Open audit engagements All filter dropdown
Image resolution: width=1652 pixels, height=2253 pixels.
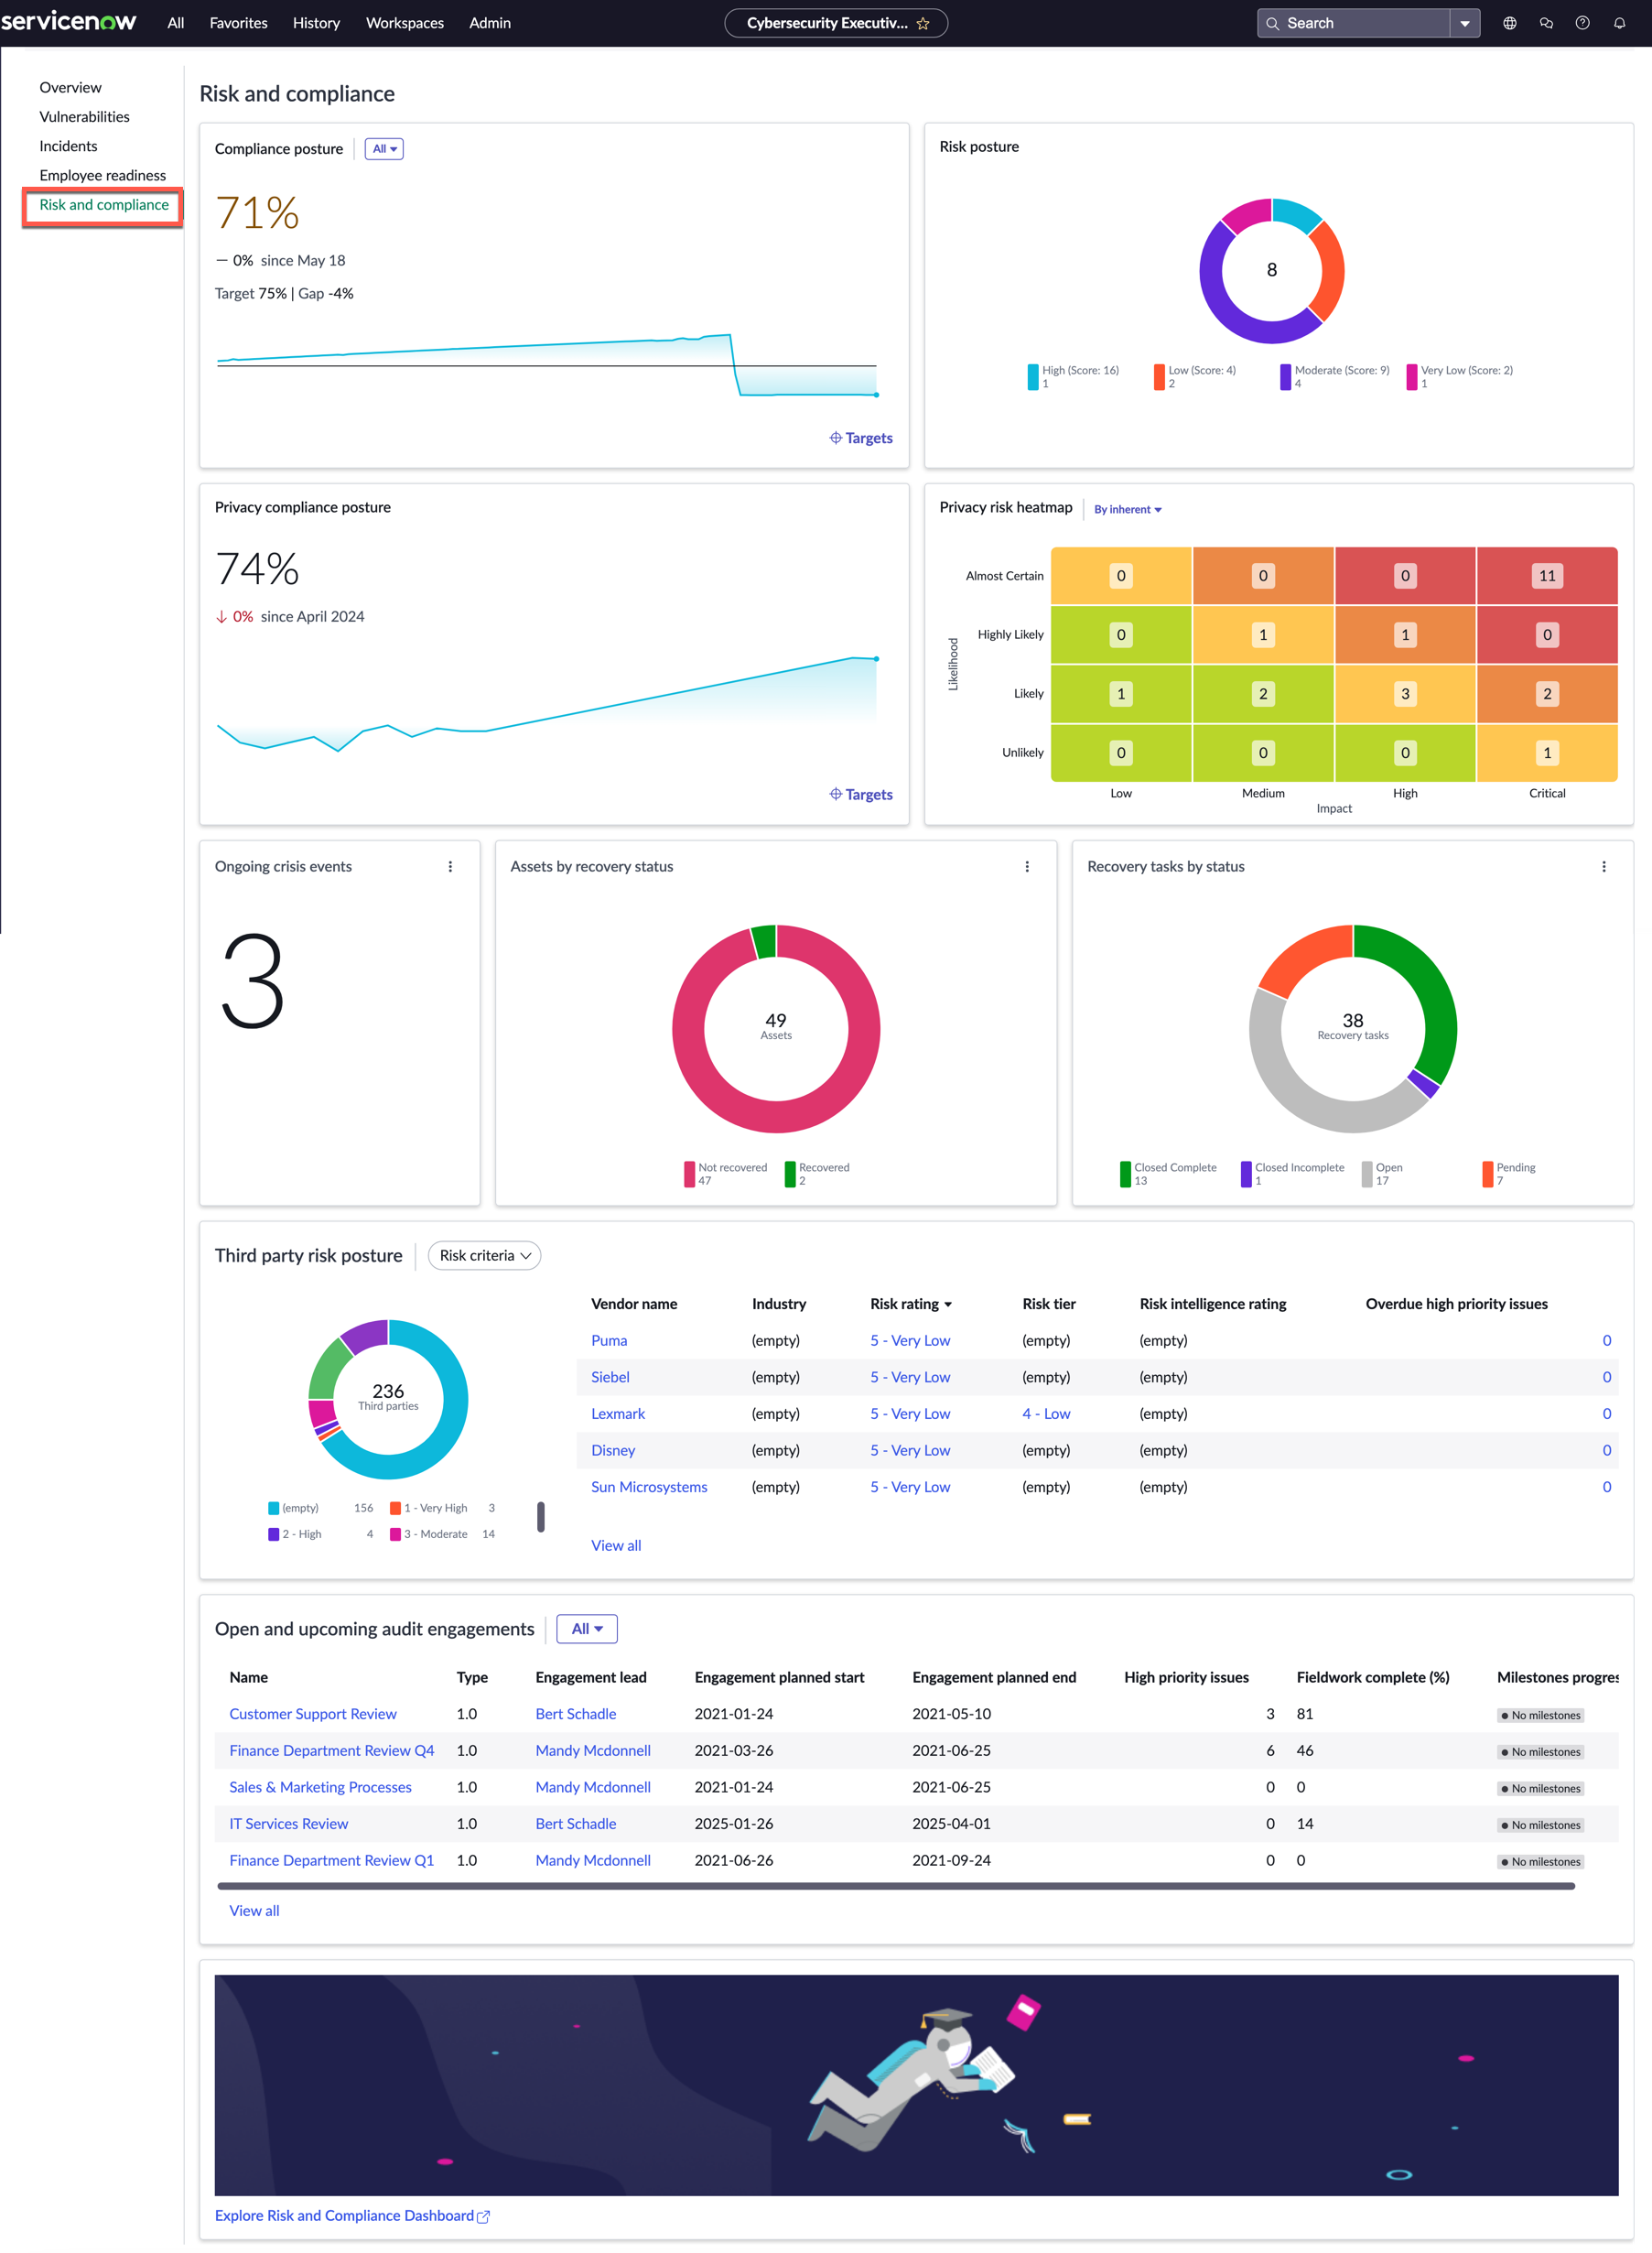click(x=587, y=1628)
